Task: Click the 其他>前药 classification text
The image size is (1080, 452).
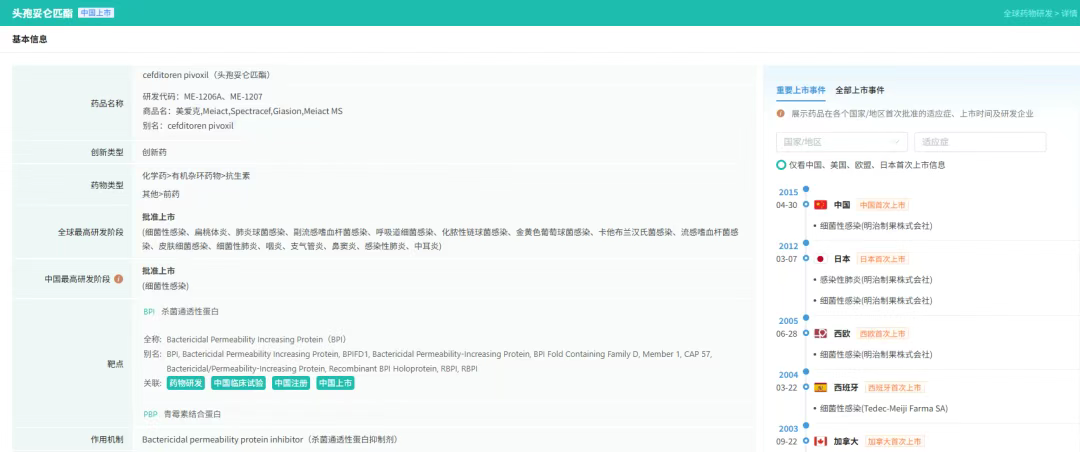Action: [161, 194]
